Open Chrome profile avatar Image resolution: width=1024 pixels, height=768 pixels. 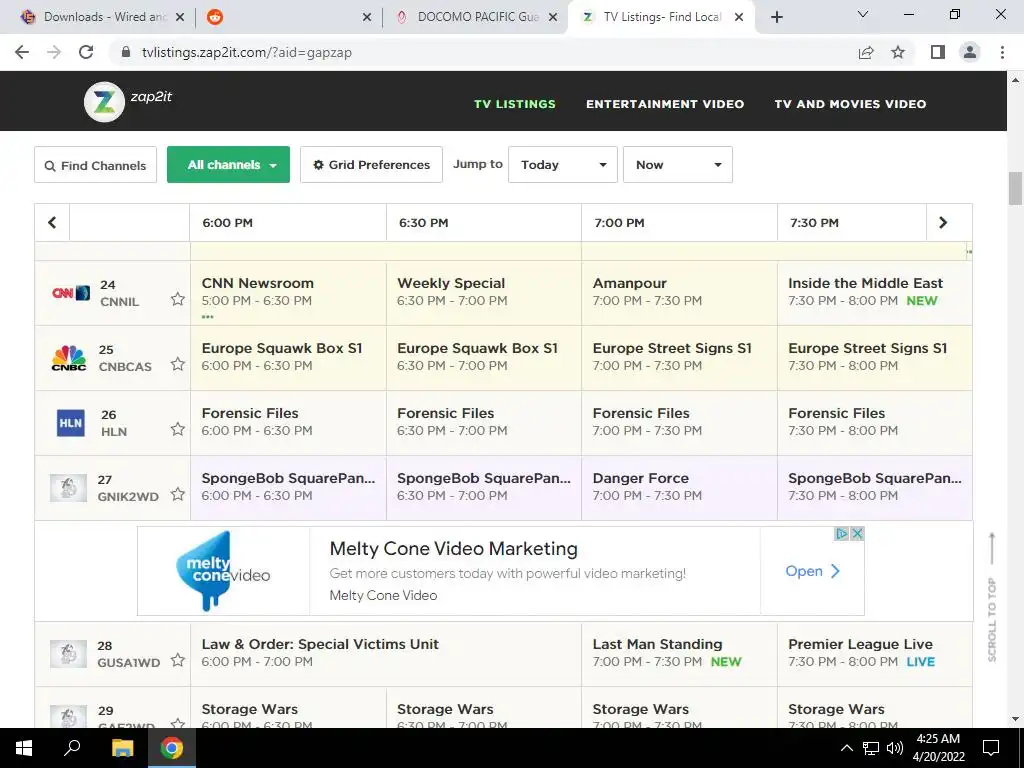click(x=970, y=52)
